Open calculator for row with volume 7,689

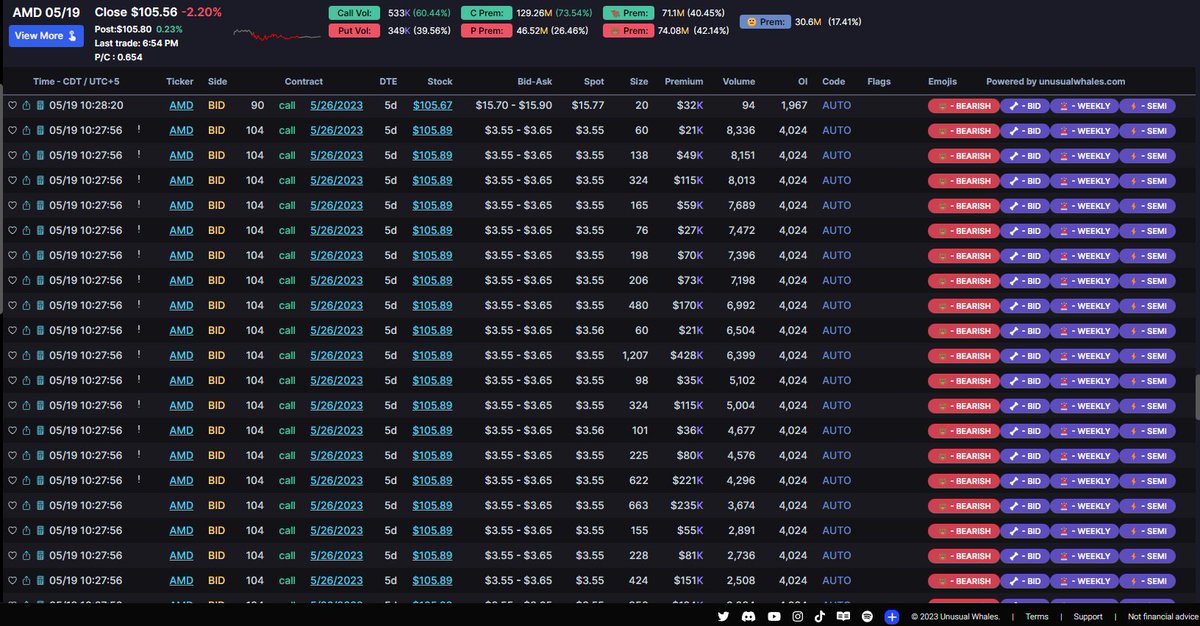pyautogui.click(x=40, y=205)
